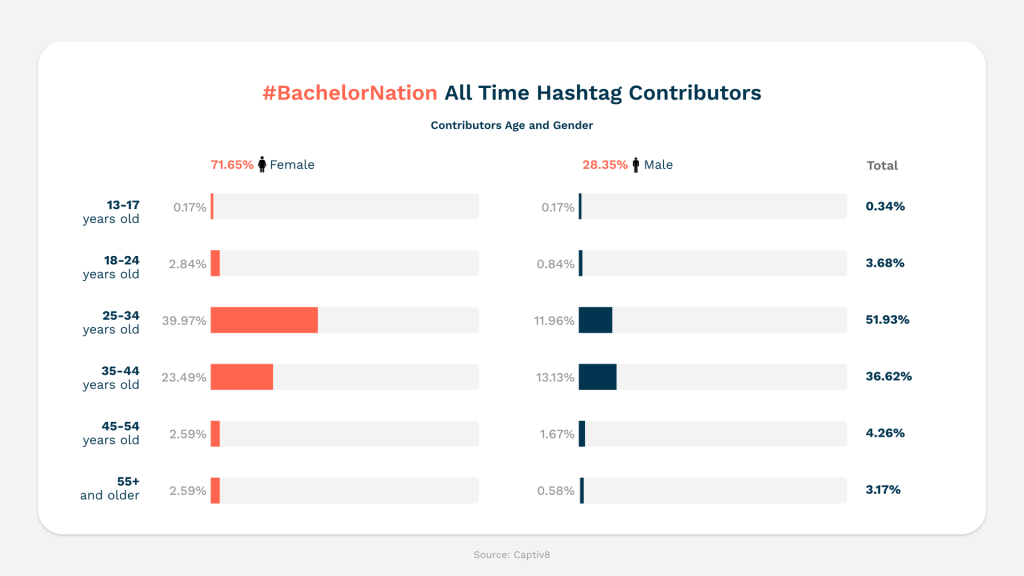Screen dimensions: 1024x576
Task: Click the male person icon
Action: click(x=635, y=165)
